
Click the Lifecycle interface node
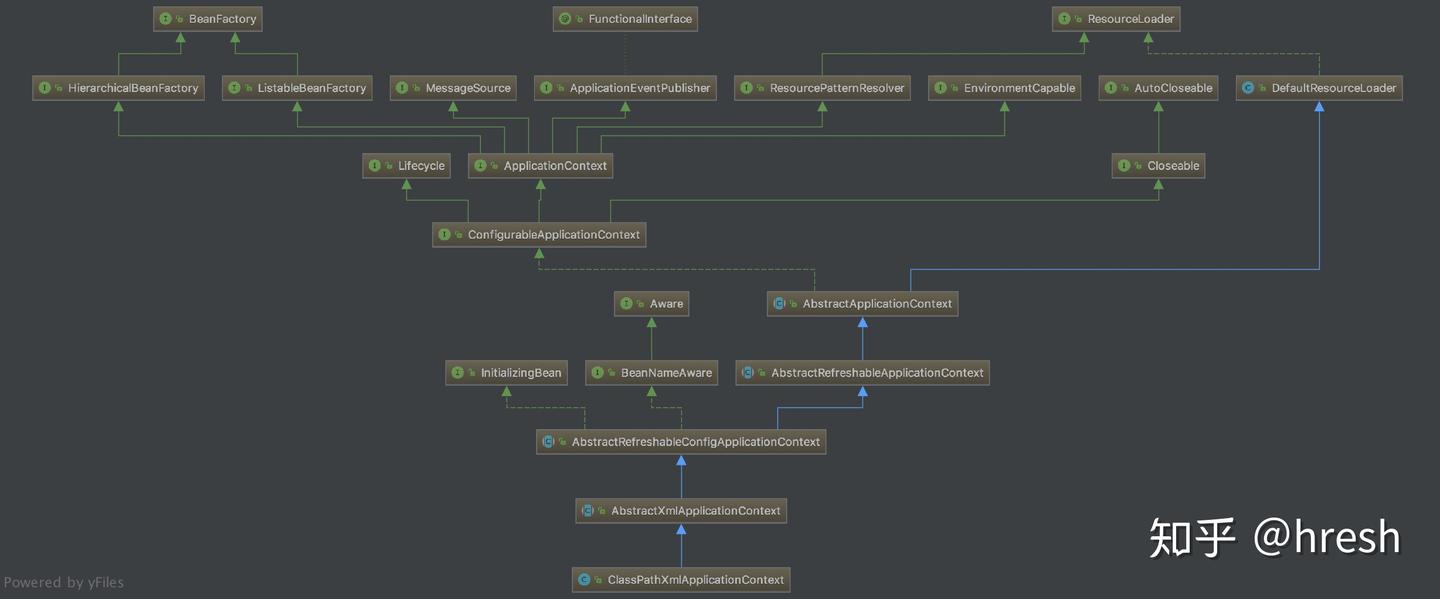pos(406,166)
